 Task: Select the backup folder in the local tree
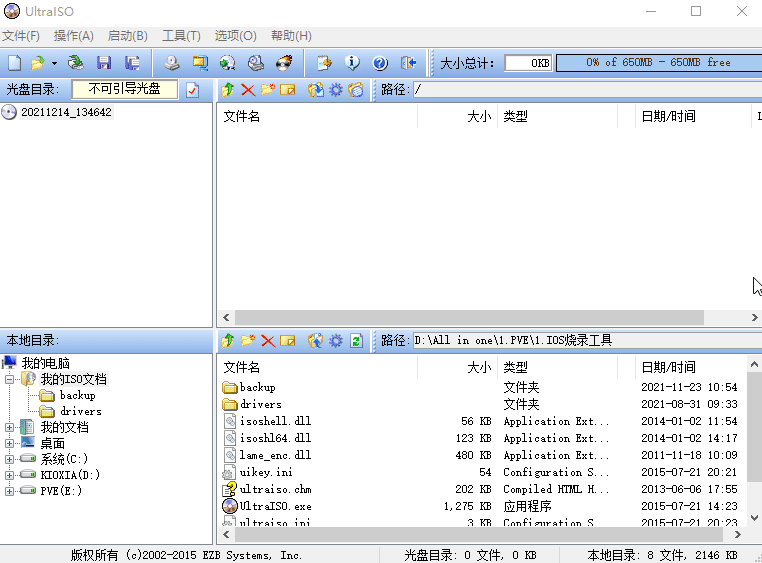pyautogui.click(x=77, y=395)
